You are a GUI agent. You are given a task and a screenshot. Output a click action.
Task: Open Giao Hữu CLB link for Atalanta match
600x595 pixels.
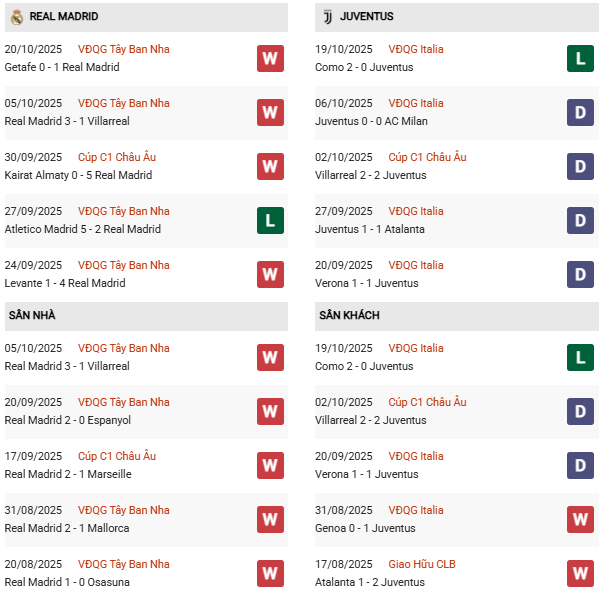coord(421,564)
